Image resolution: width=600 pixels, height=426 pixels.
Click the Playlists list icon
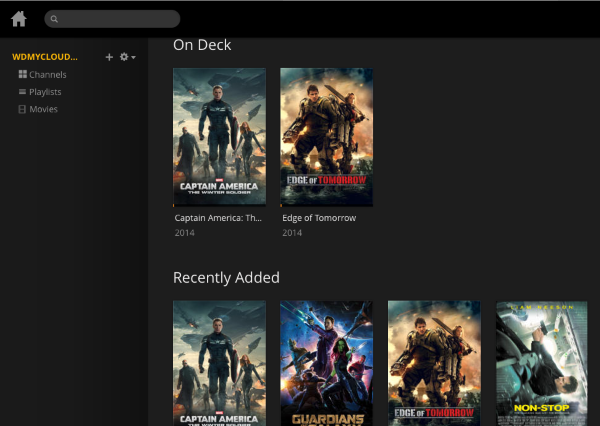[x=23, y=91]
